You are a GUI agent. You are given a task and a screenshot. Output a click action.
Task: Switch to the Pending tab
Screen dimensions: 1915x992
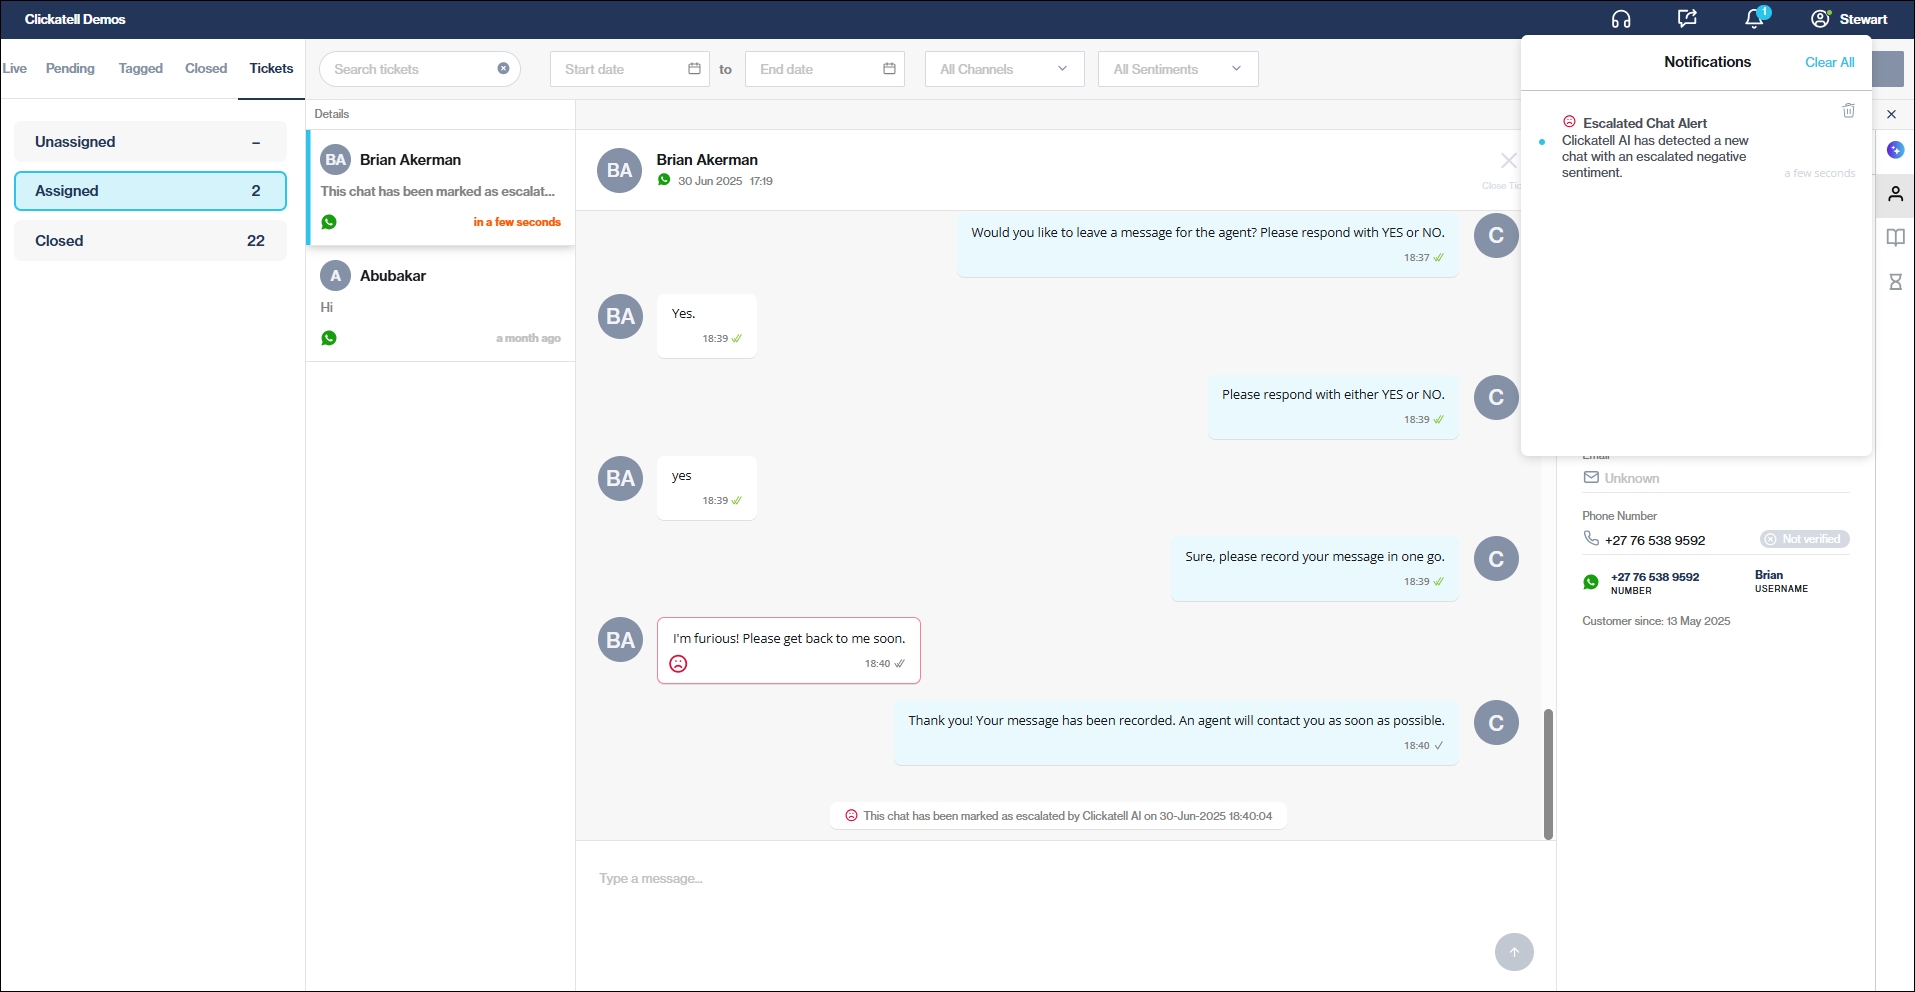(70, 69)
